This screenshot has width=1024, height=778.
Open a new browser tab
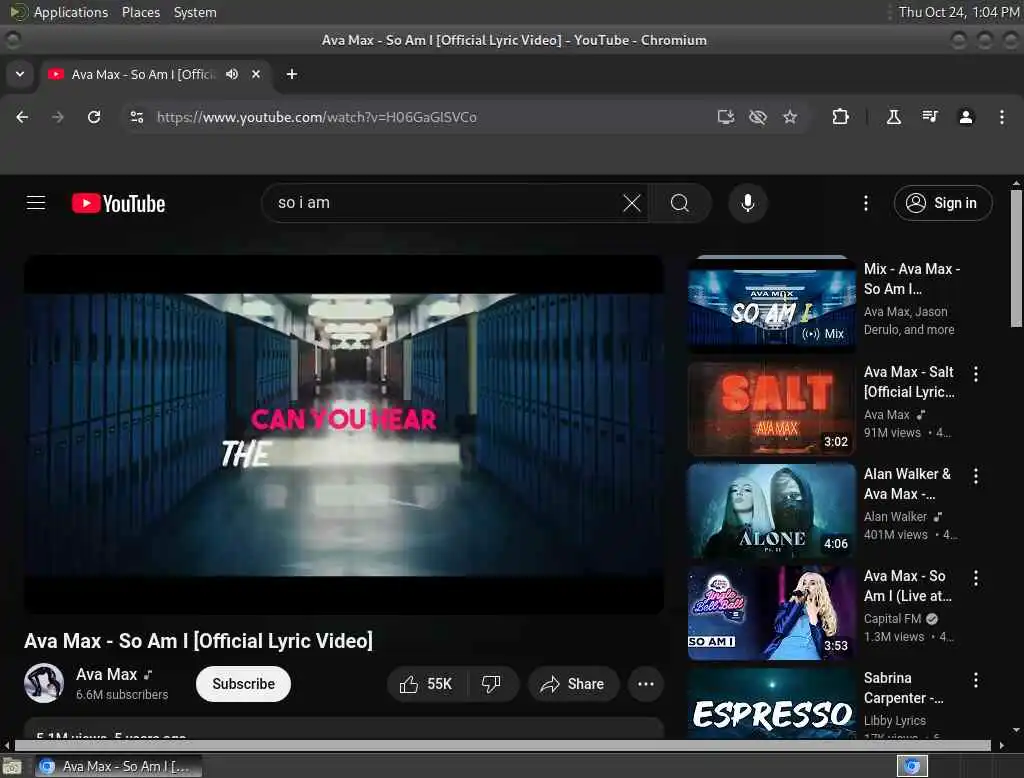[x=292, y=74]
